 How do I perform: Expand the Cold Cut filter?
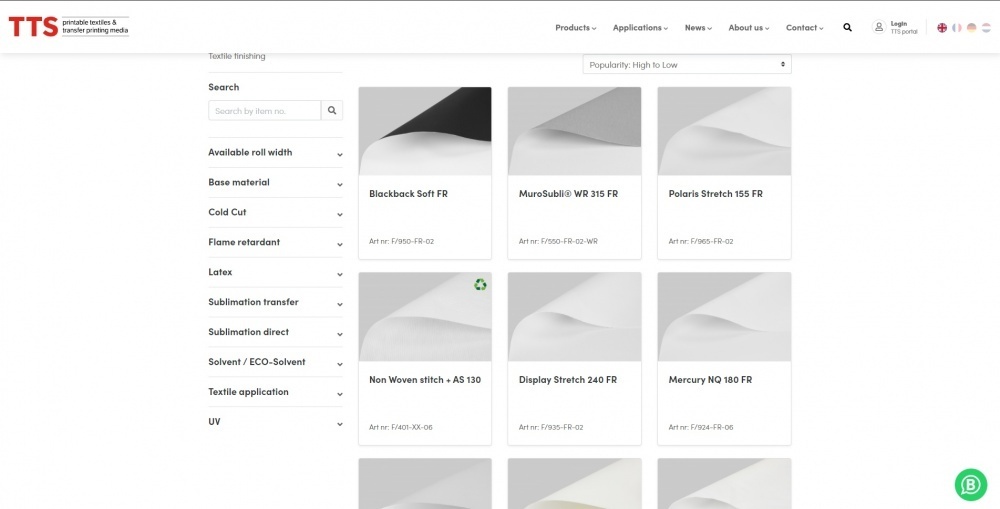click(276, 212)
